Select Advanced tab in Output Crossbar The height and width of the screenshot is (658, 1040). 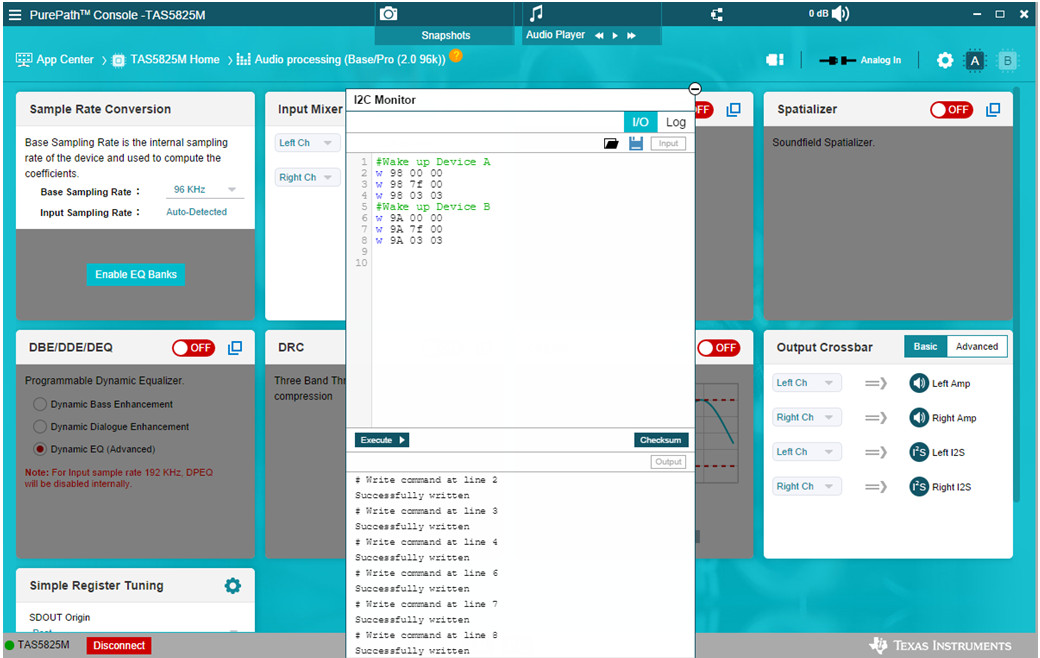coord(977,346)
